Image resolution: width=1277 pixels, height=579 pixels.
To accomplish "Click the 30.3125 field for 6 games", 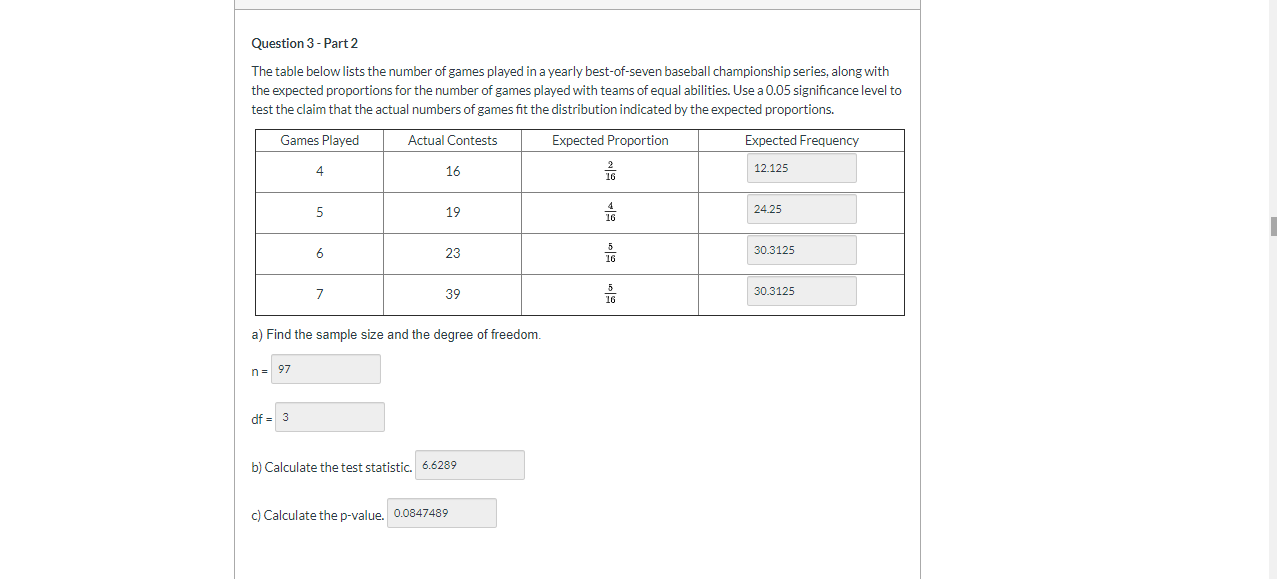I will click(x=800, y=249).
